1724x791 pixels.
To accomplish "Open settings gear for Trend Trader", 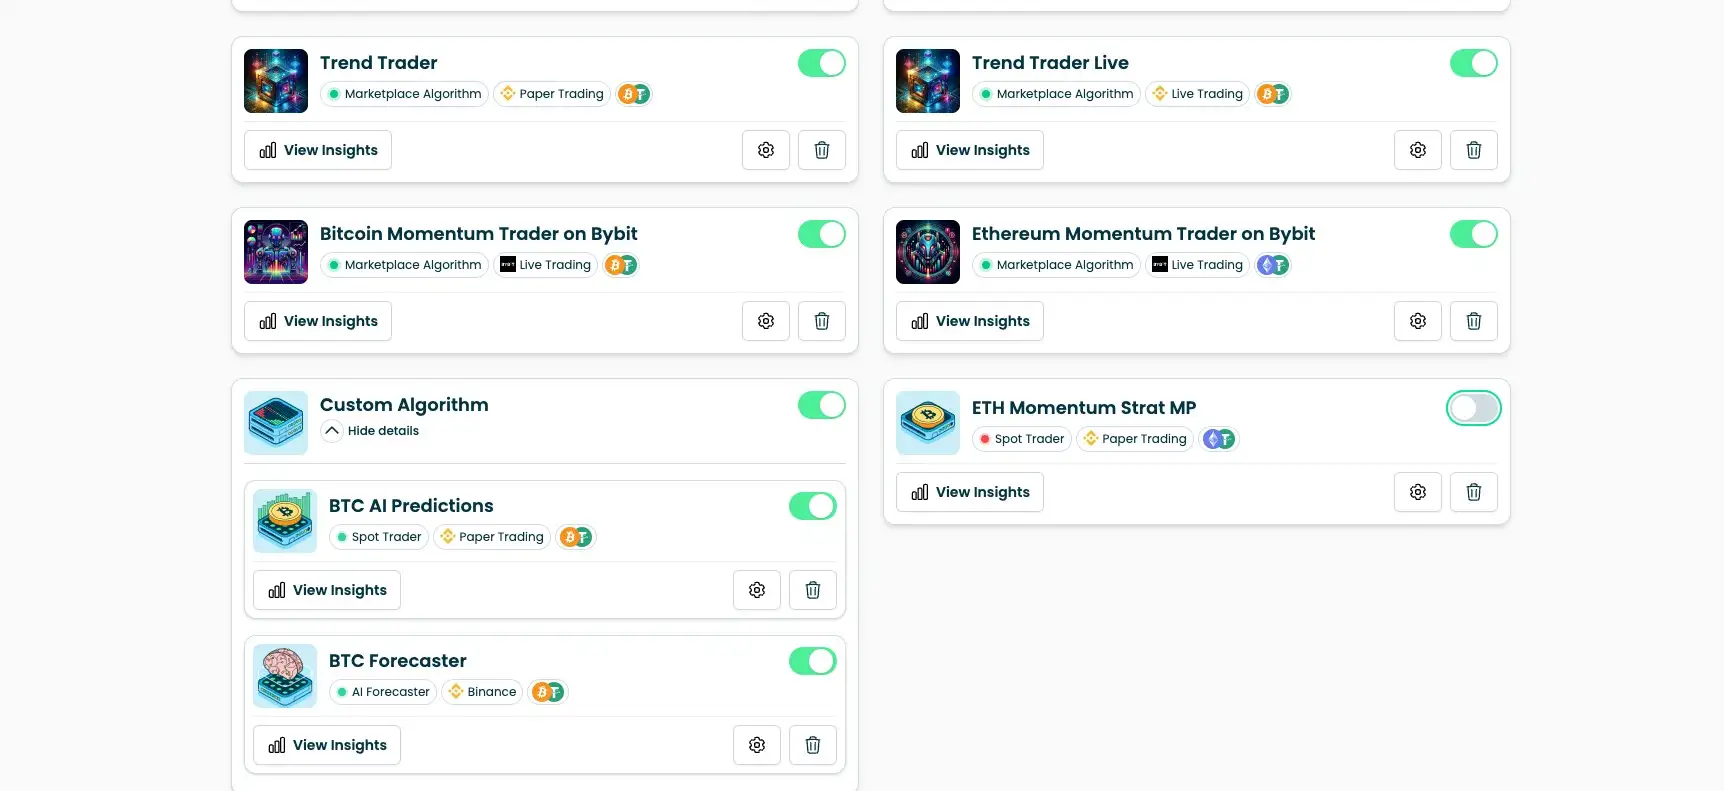I will click(x=766, y=150).
